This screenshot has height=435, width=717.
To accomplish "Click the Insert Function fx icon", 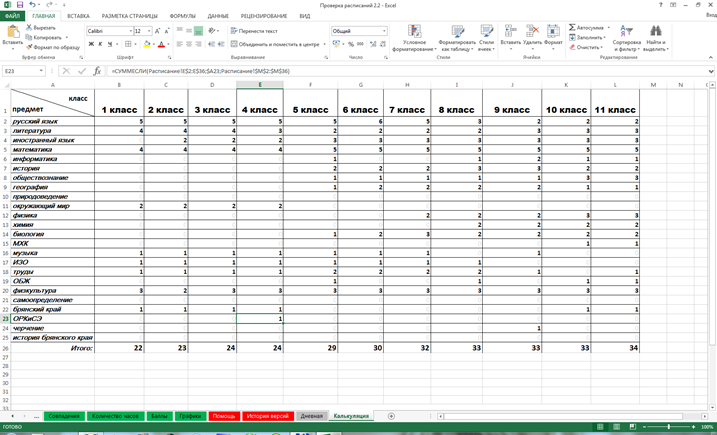I will tap(97, 72).
